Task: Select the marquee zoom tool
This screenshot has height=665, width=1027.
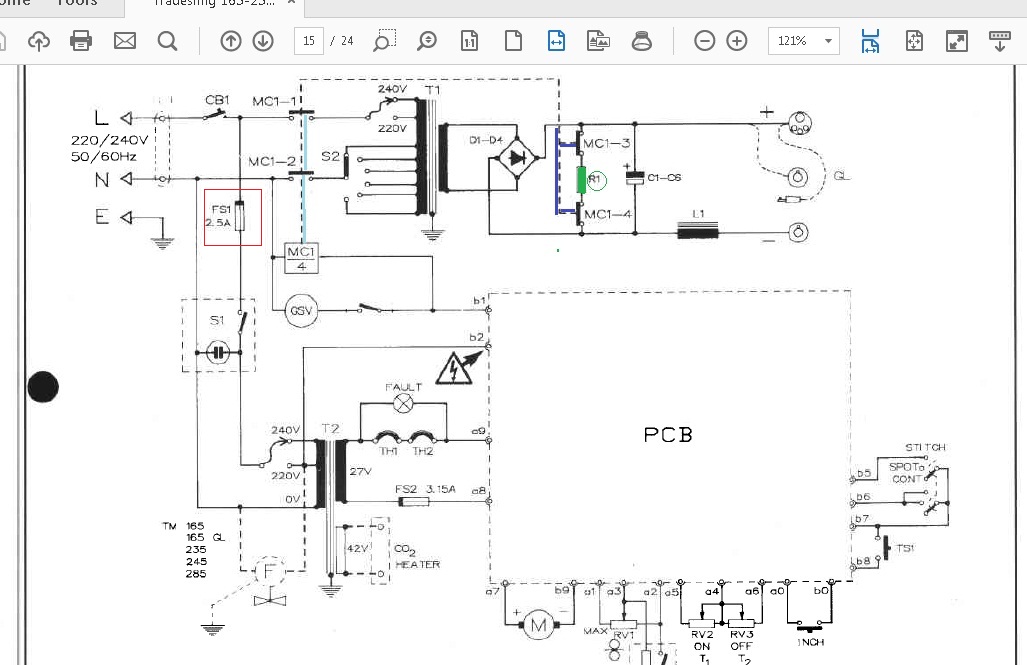Action: pos(384,41)
